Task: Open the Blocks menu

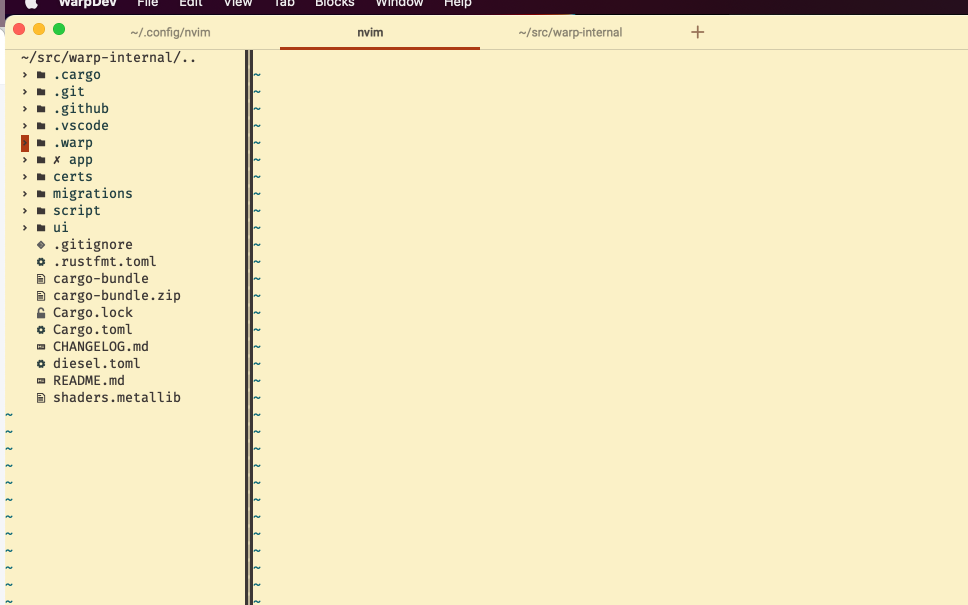Action: pyautogui.click(x=334, y=4)
